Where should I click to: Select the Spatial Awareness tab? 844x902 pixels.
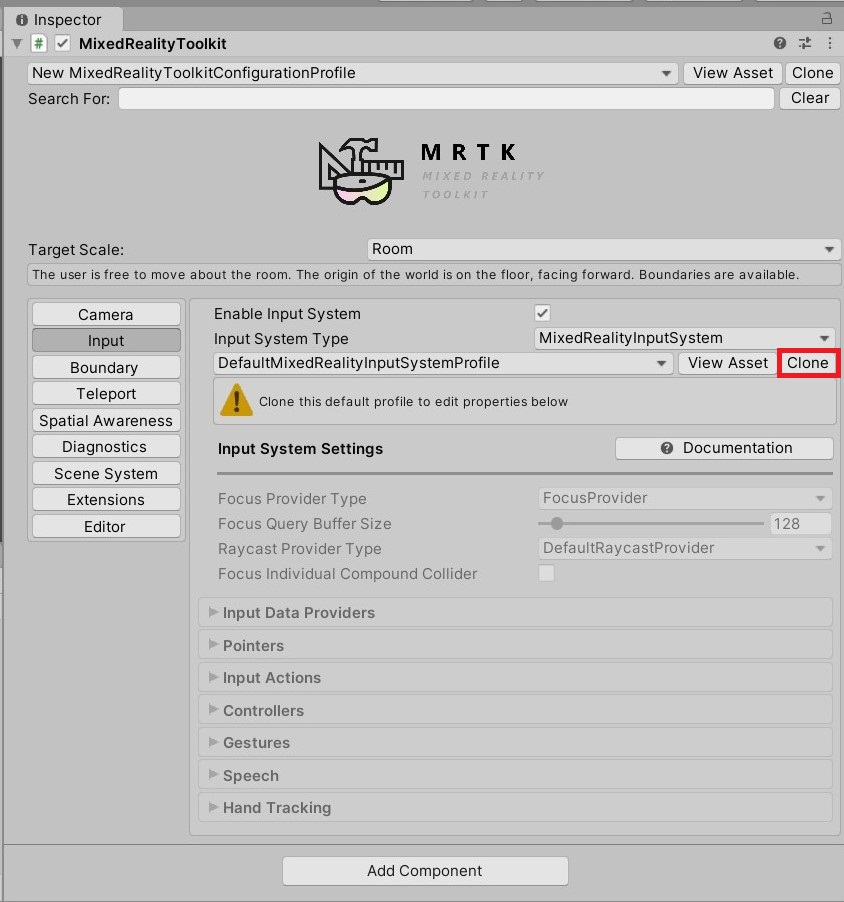[x=106, y=421]
